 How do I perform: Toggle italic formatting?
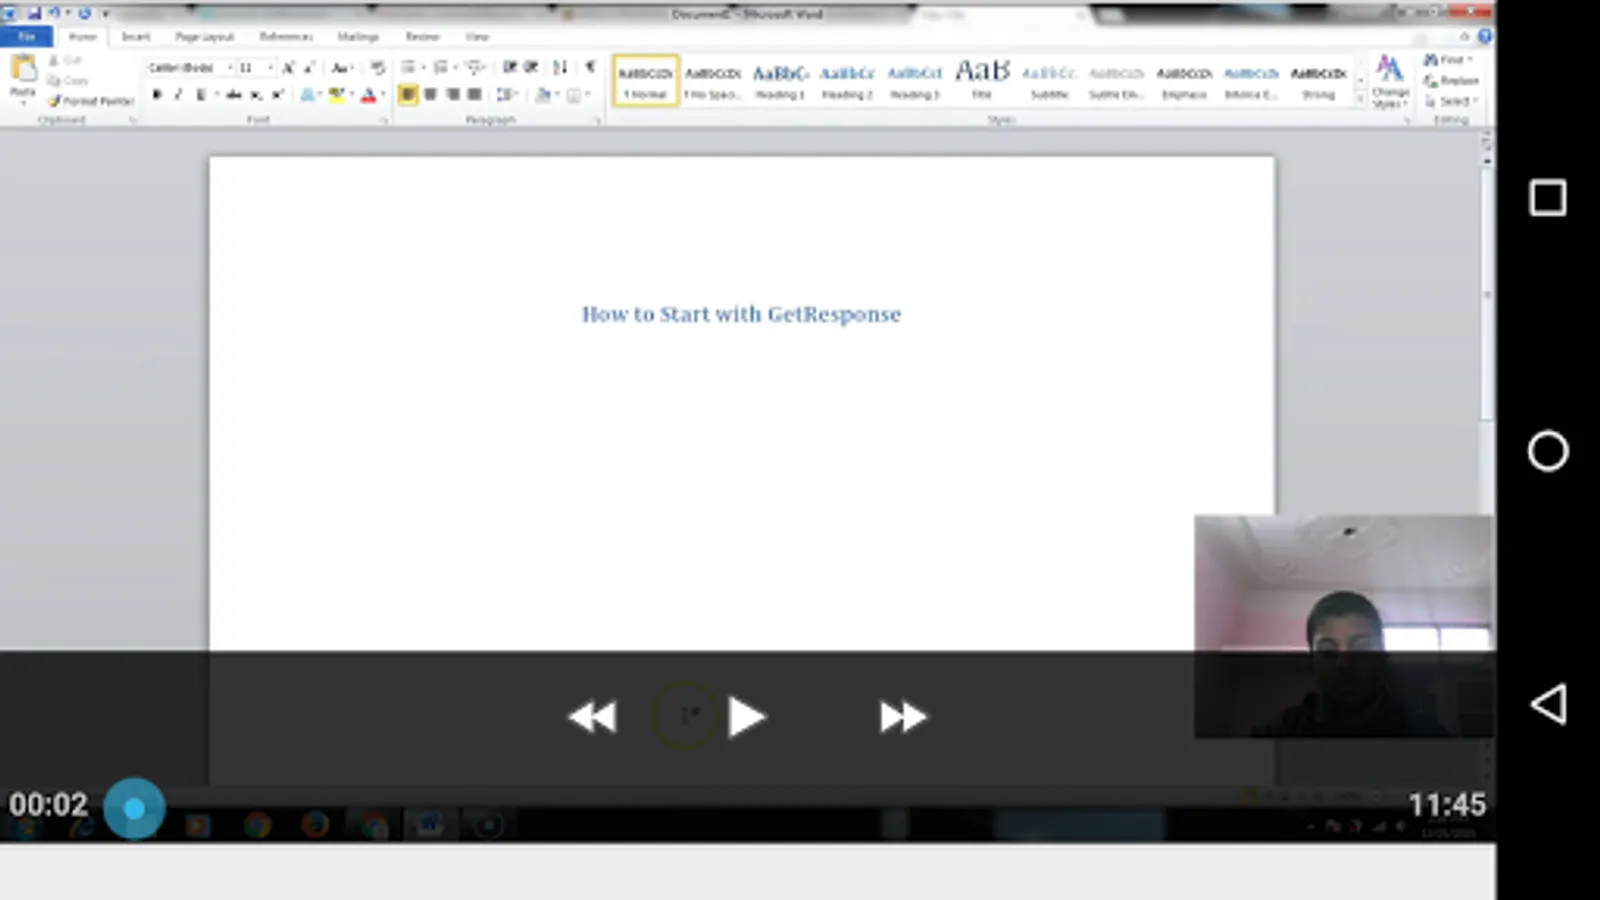pos(178,95)
